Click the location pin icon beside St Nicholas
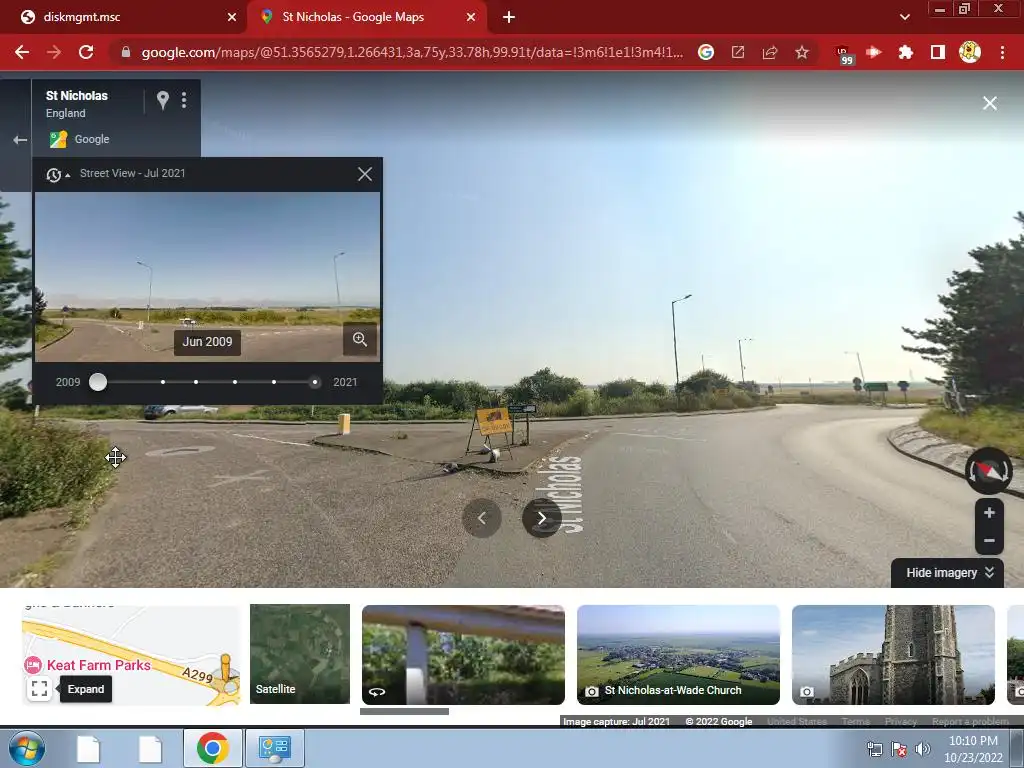This screenshot has width=1024, height=768. click(x=163, y=100)
